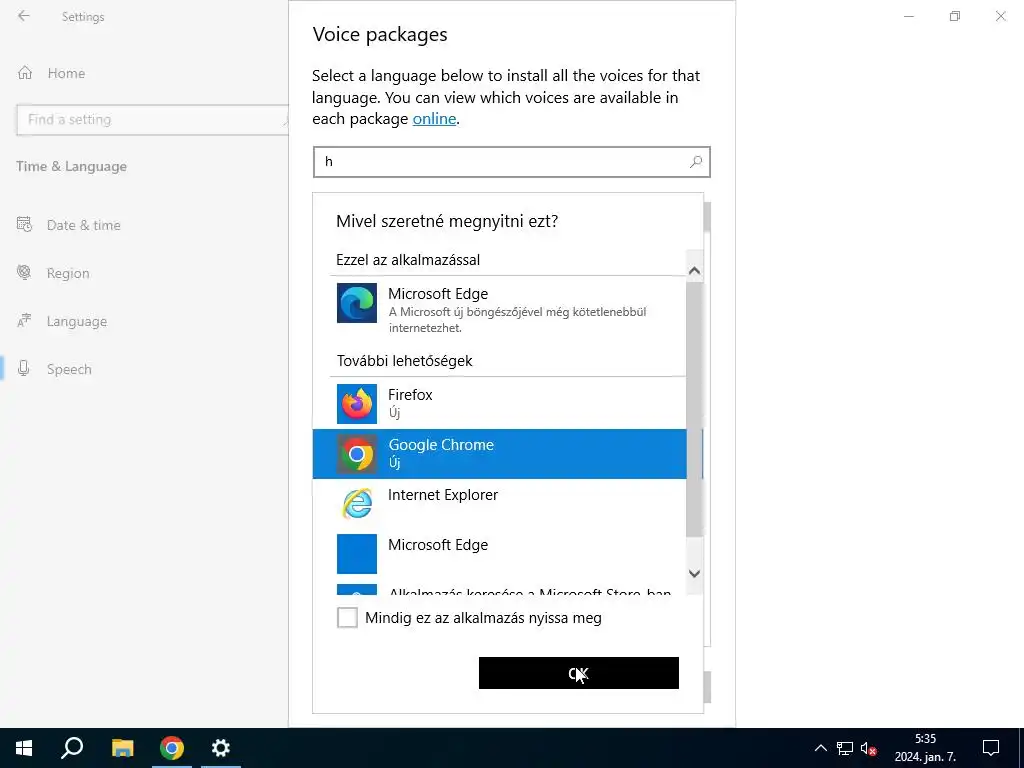Open taskbar search magnifier

72,748
